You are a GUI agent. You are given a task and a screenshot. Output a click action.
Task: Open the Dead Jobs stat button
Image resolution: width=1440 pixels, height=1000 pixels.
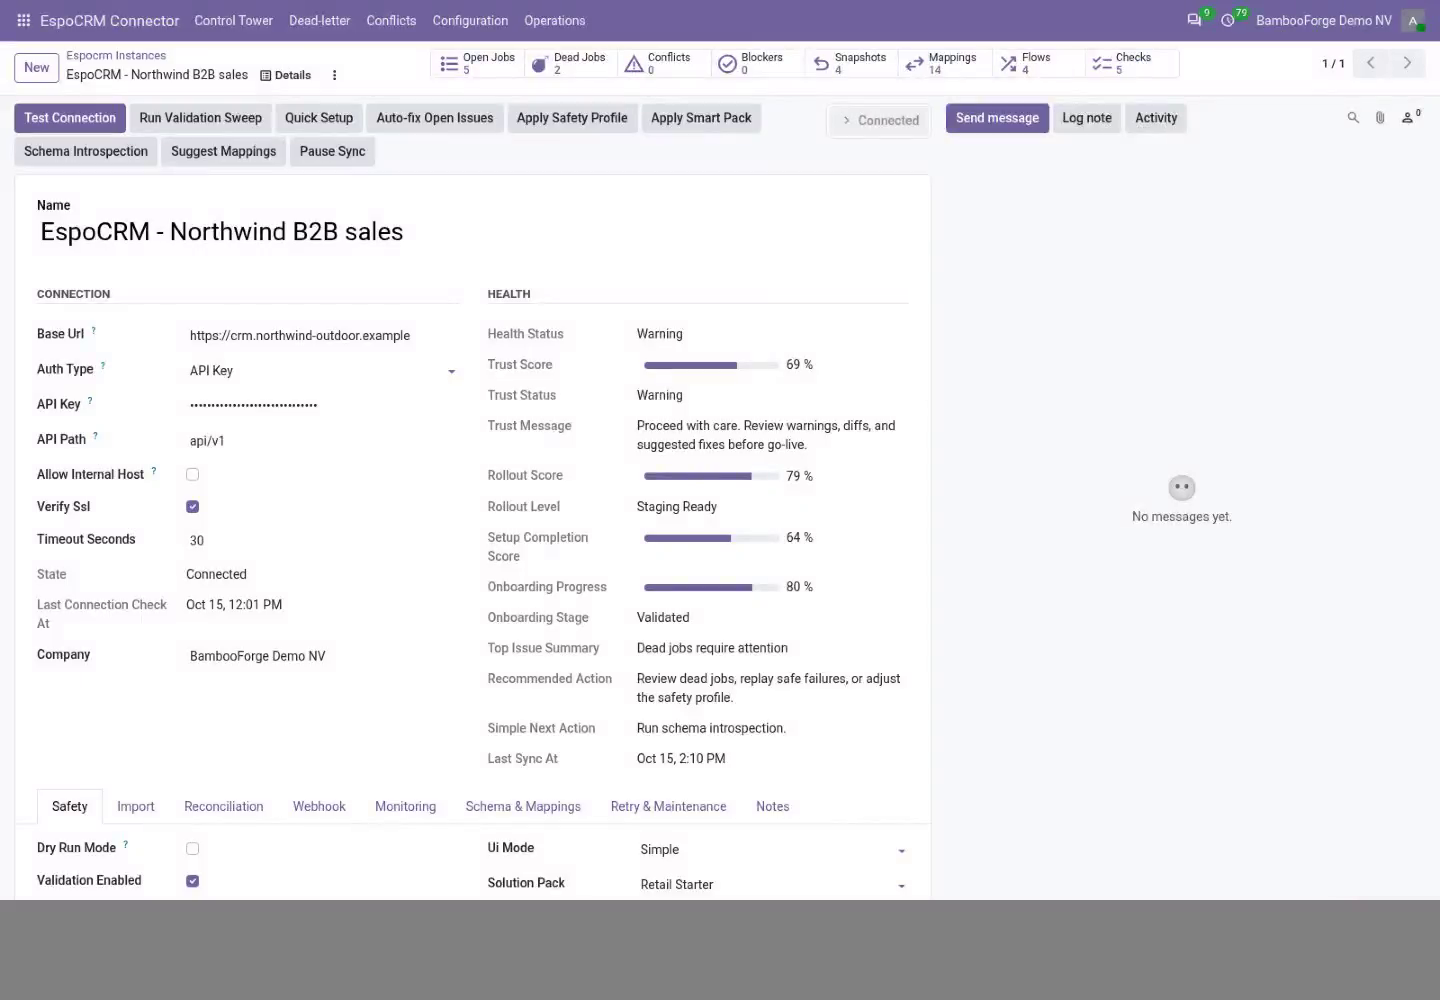[x=571, y=64]
